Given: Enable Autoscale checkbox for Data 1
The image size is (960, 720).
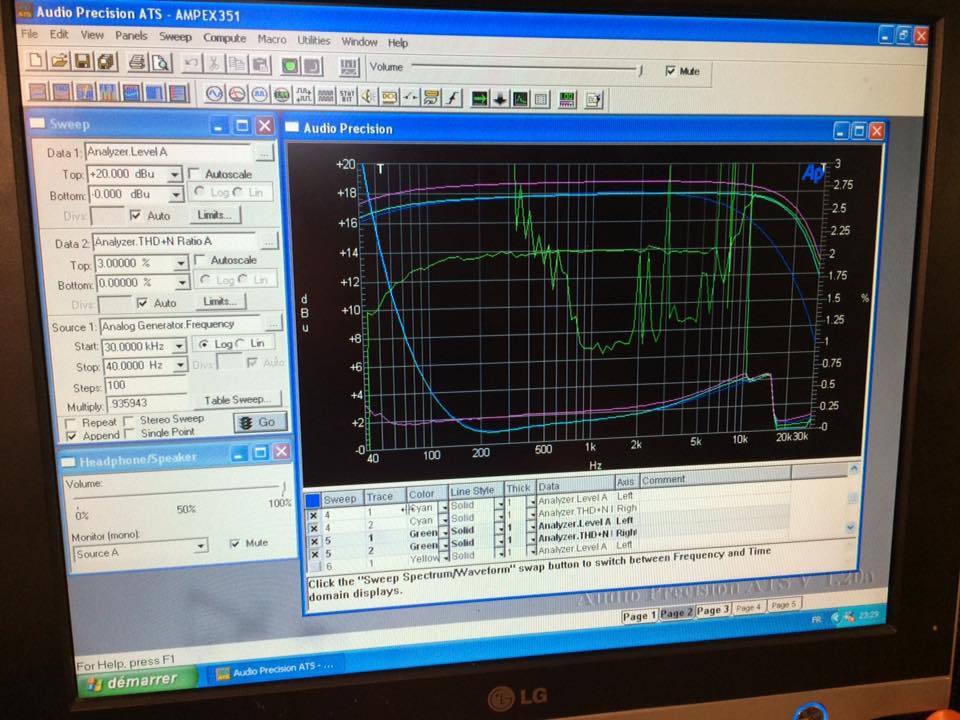Looking at the screenshot, I should coord(195,174).
